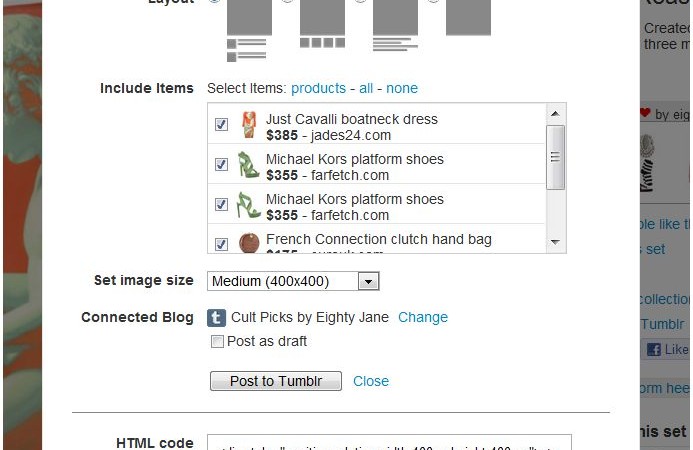Click the Facebook Like icon in background page
The width and height of the screenshot is (693, 450).
654,350
